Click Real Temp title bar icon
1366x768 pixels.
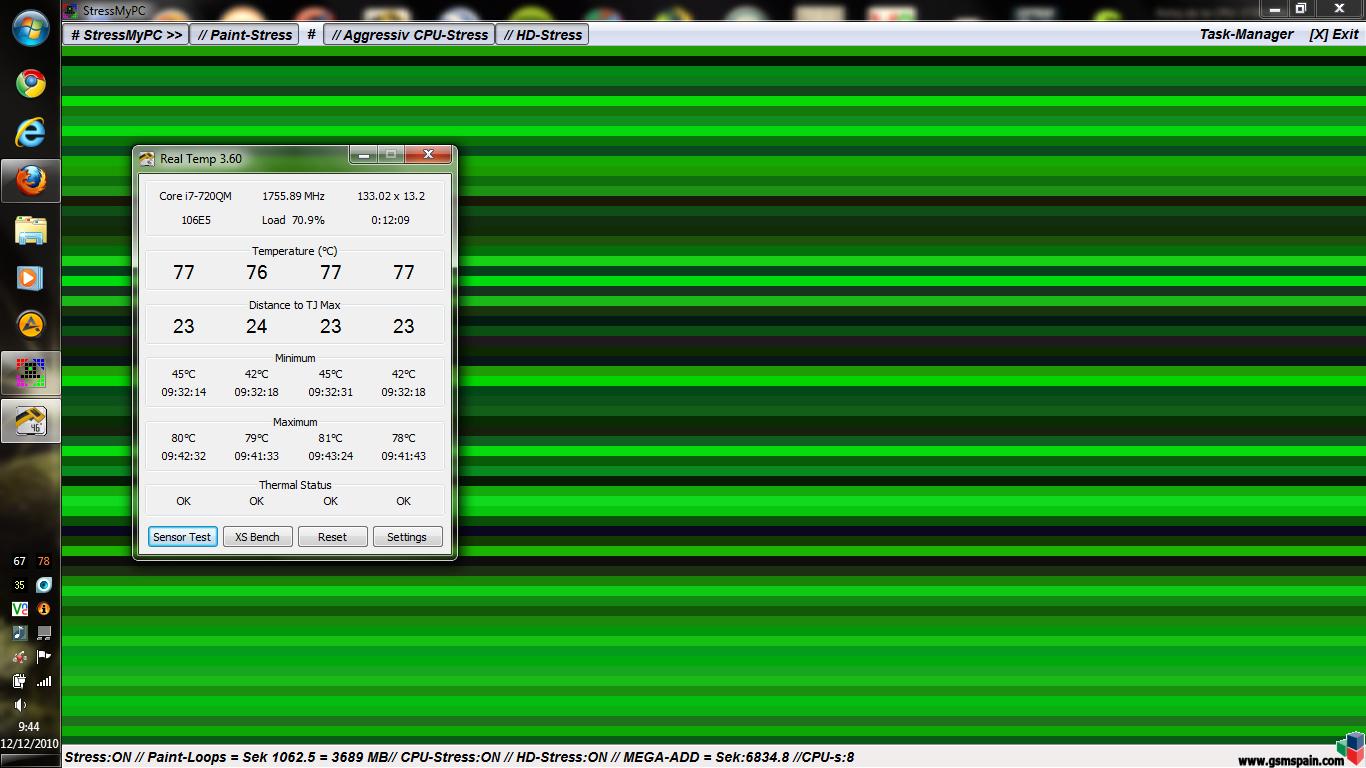[x=147, y=158]
